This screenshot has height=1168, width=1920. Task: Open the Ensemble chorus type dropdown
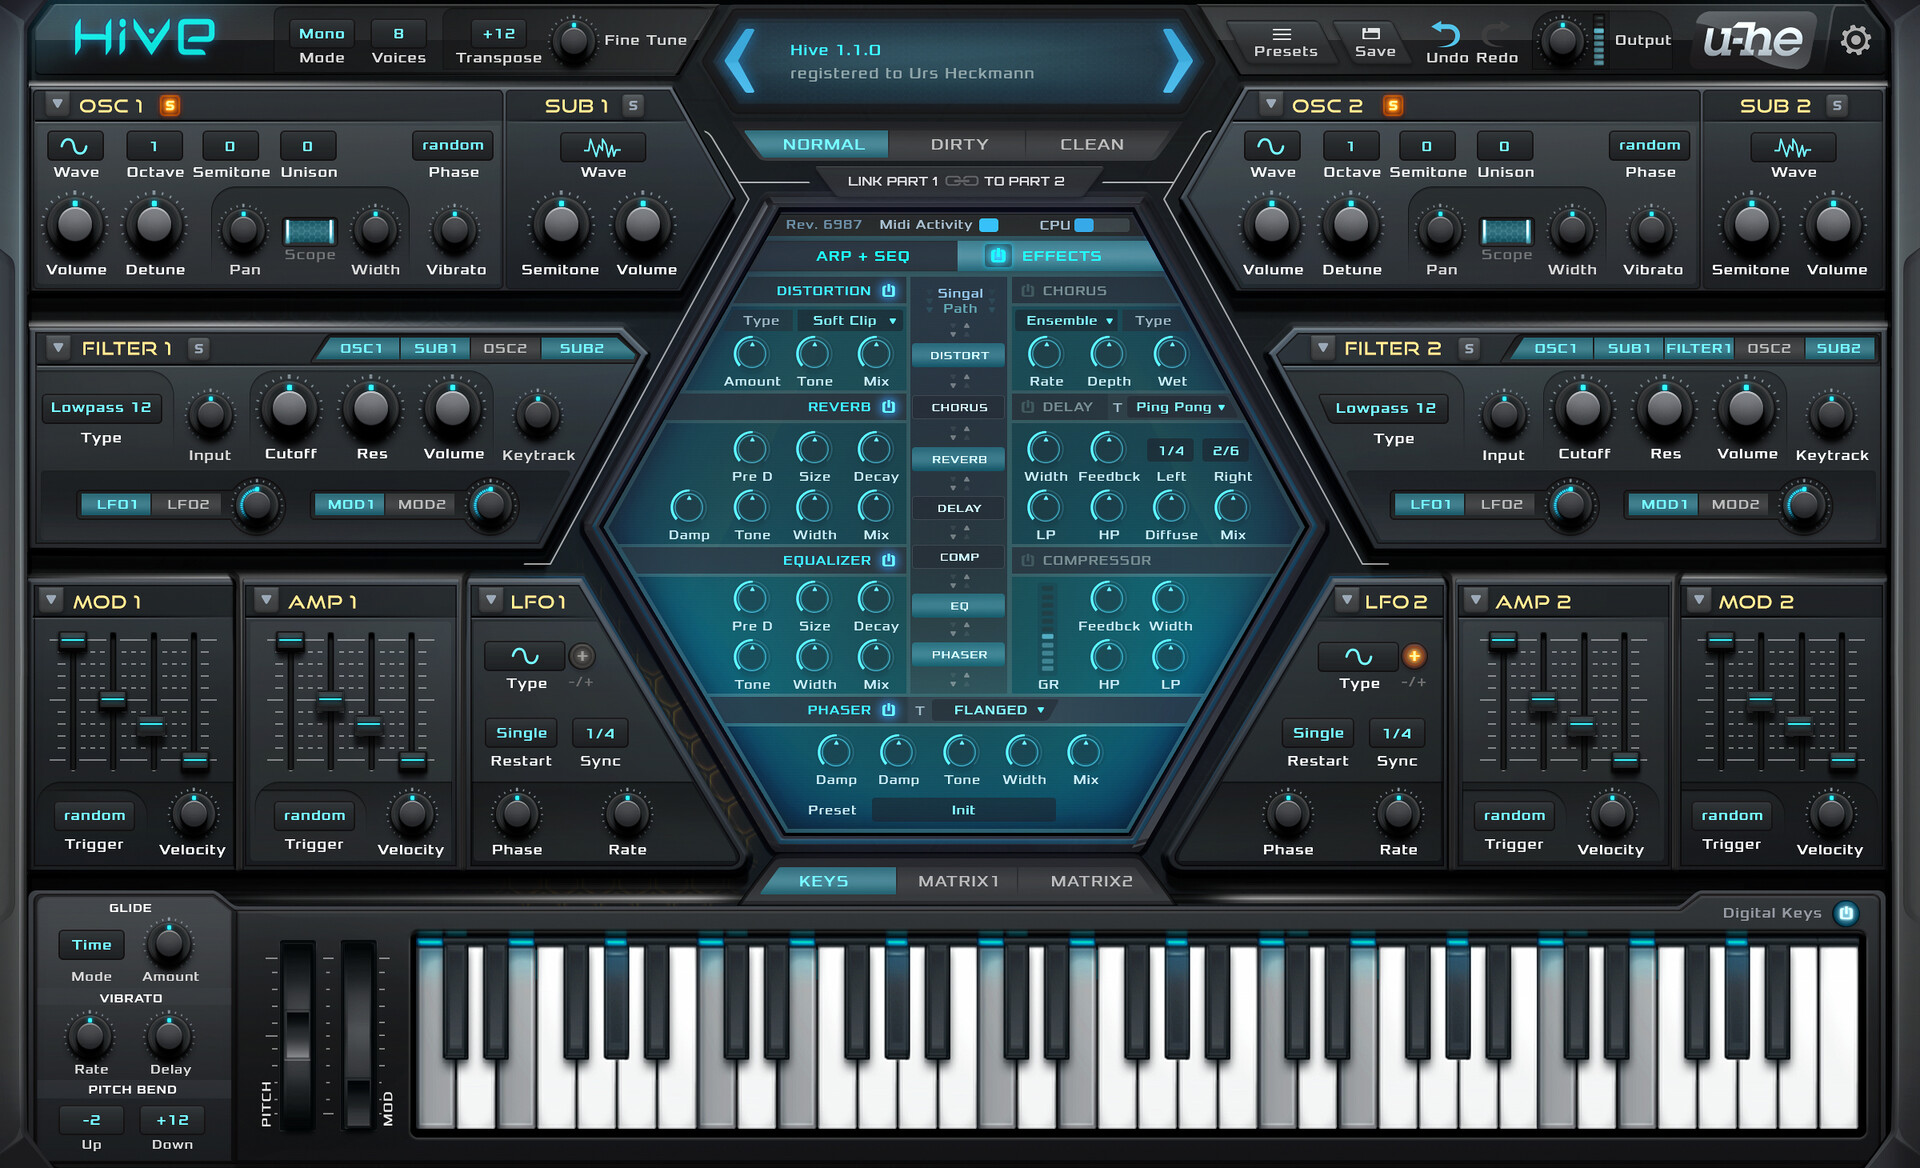1067,320
